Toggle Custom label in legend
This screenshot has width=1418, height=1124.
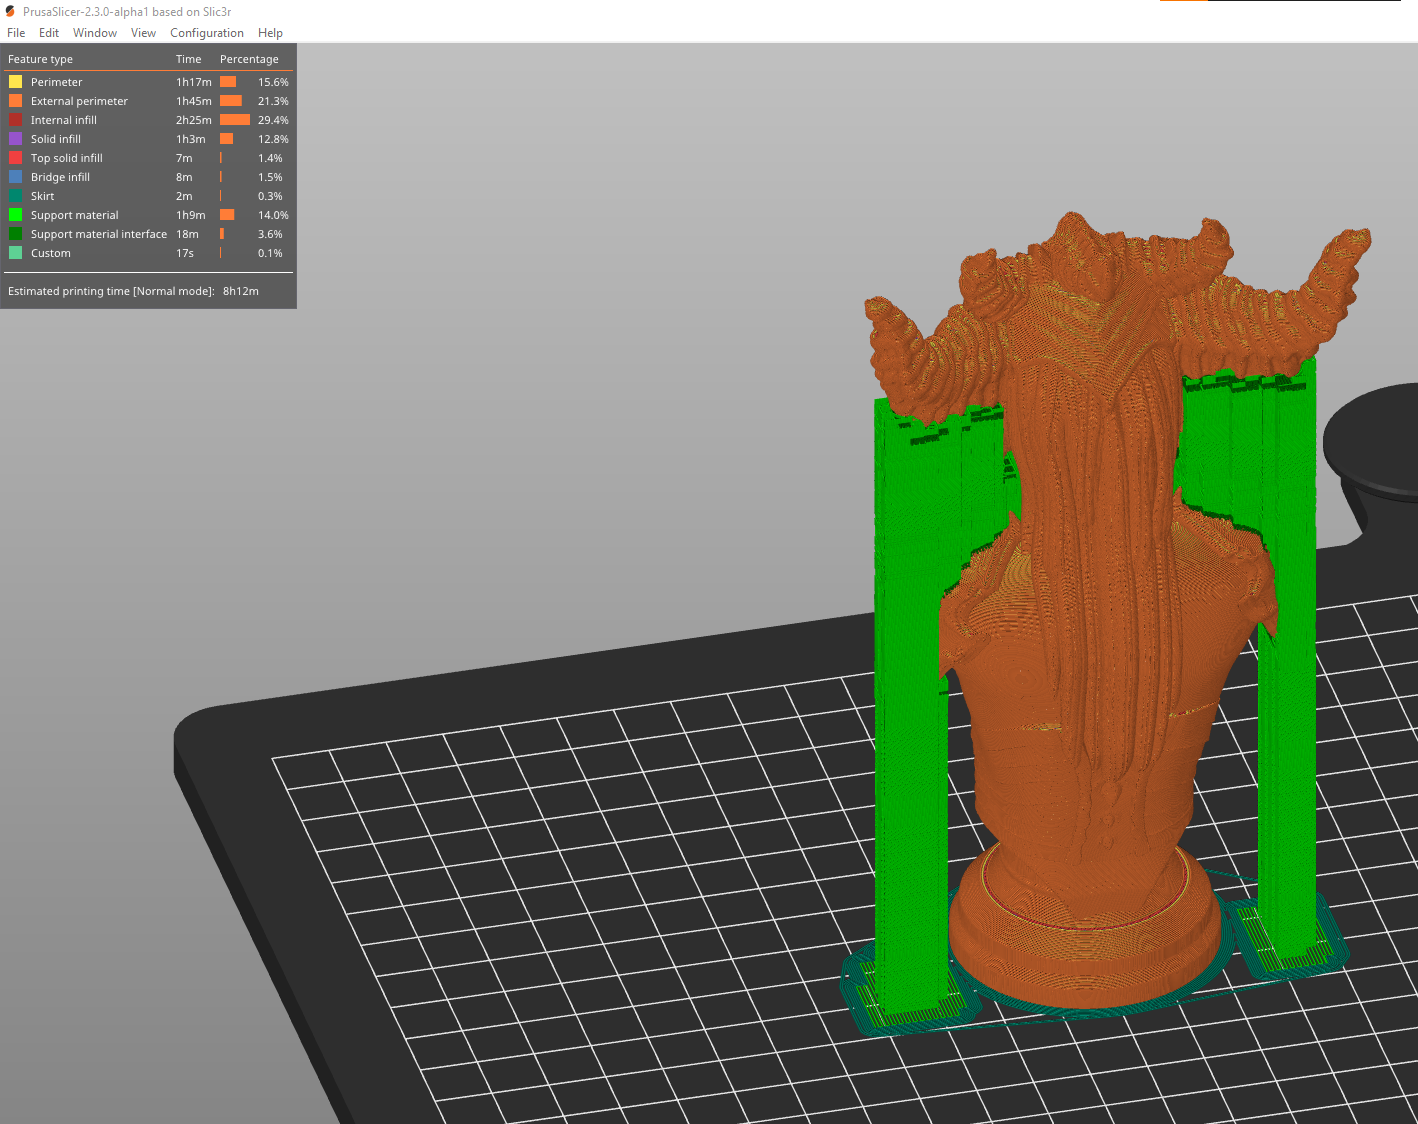50,253
